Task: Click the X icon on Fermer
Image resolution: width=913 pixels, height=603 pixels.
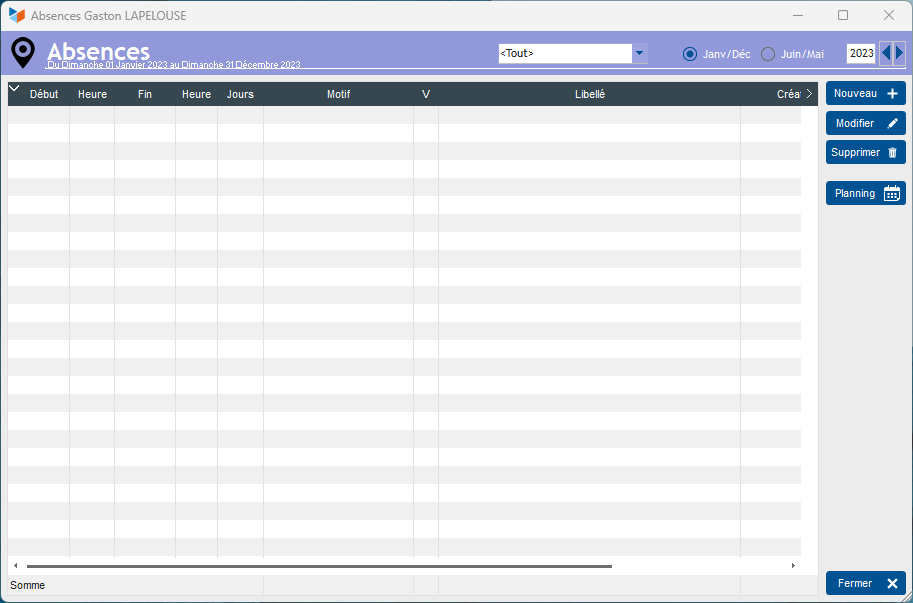Action: click(x=892, y=583)
